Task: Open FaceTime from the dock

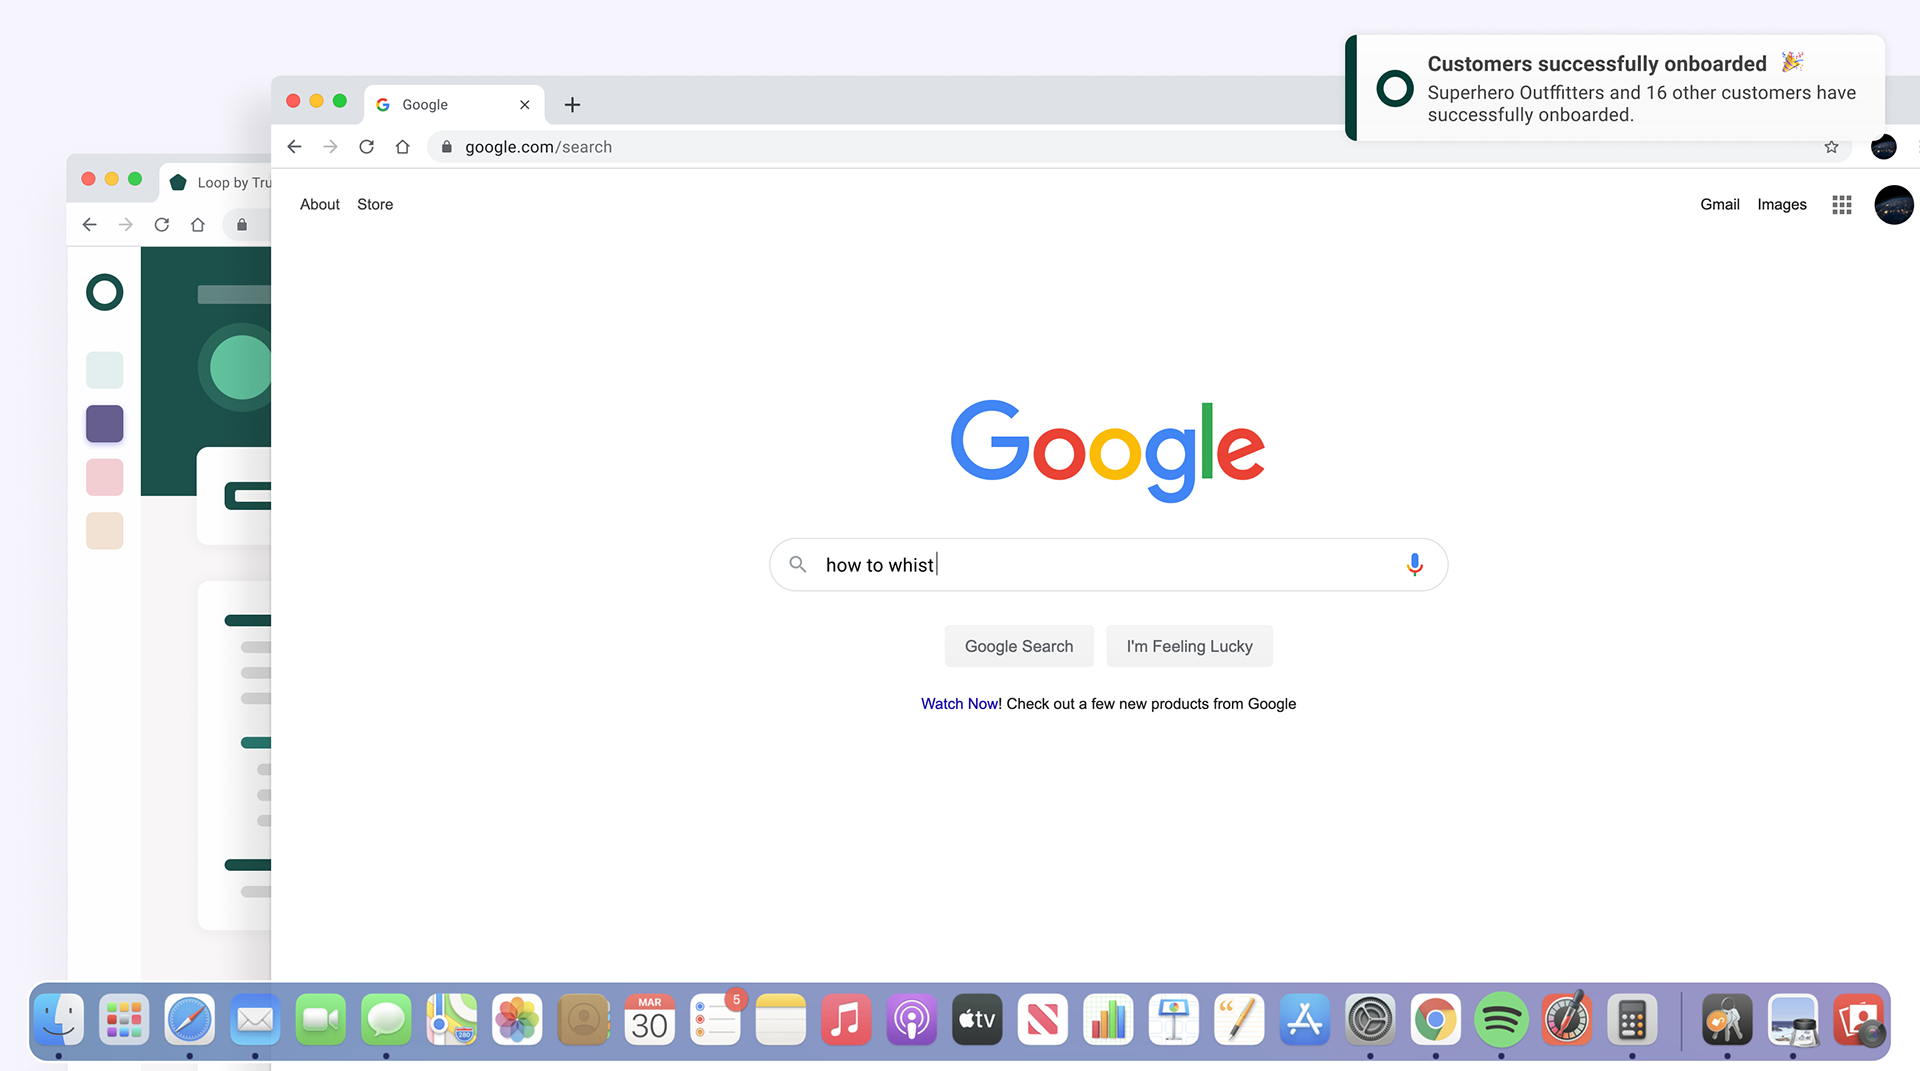Action: click(321, 1020)
